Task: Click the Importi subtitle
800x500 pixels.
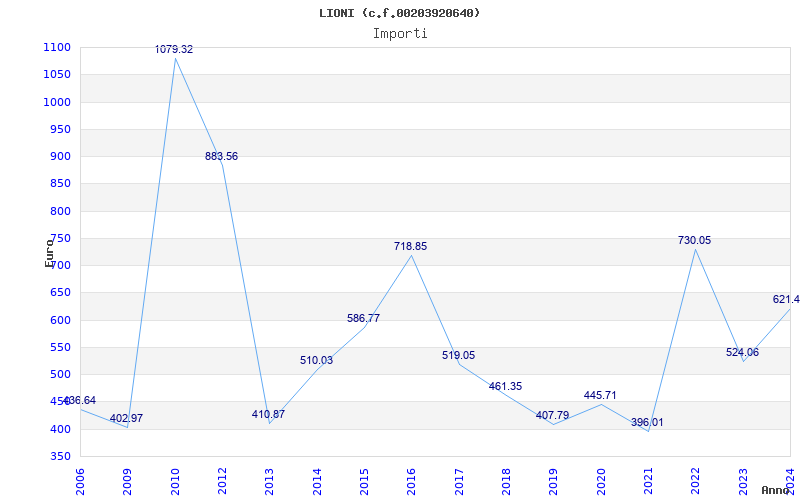Action: point(400,34)
